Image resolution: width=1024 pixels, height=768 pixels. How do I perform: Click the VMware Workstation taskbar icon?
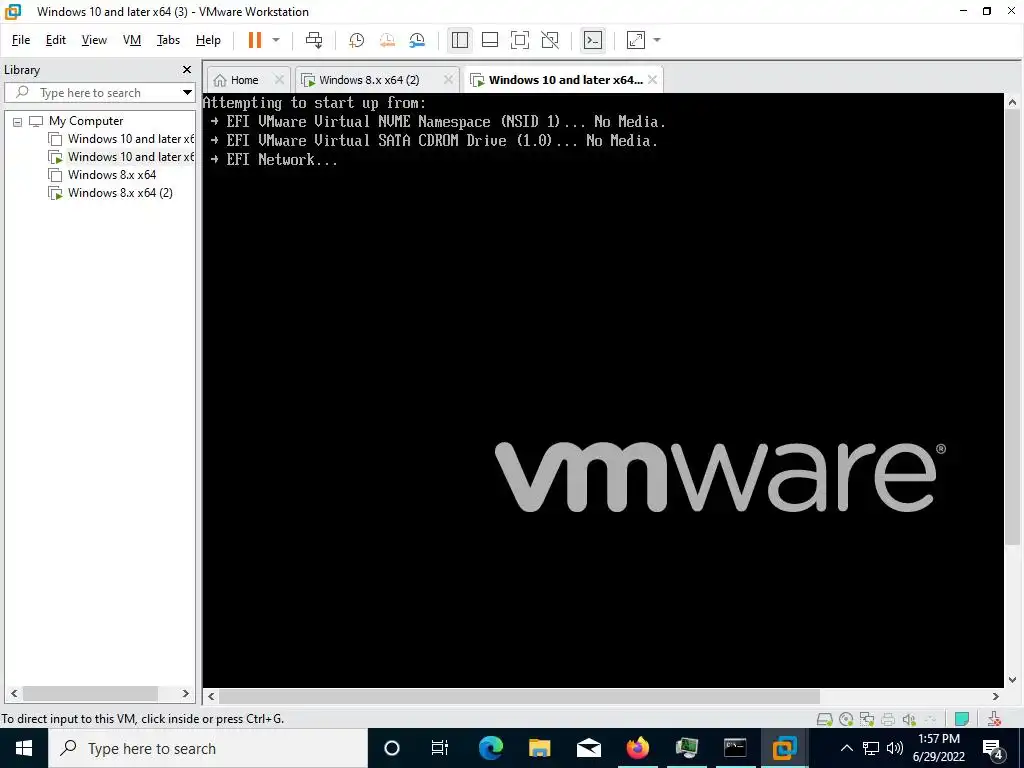tap(784, 748)
